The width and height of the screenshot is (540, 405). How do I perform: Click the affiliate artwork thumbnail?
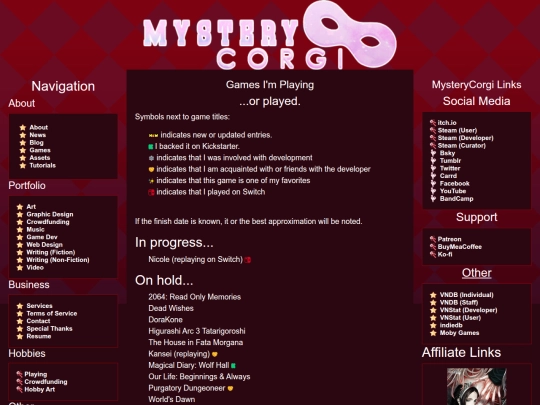click(477, 386)
